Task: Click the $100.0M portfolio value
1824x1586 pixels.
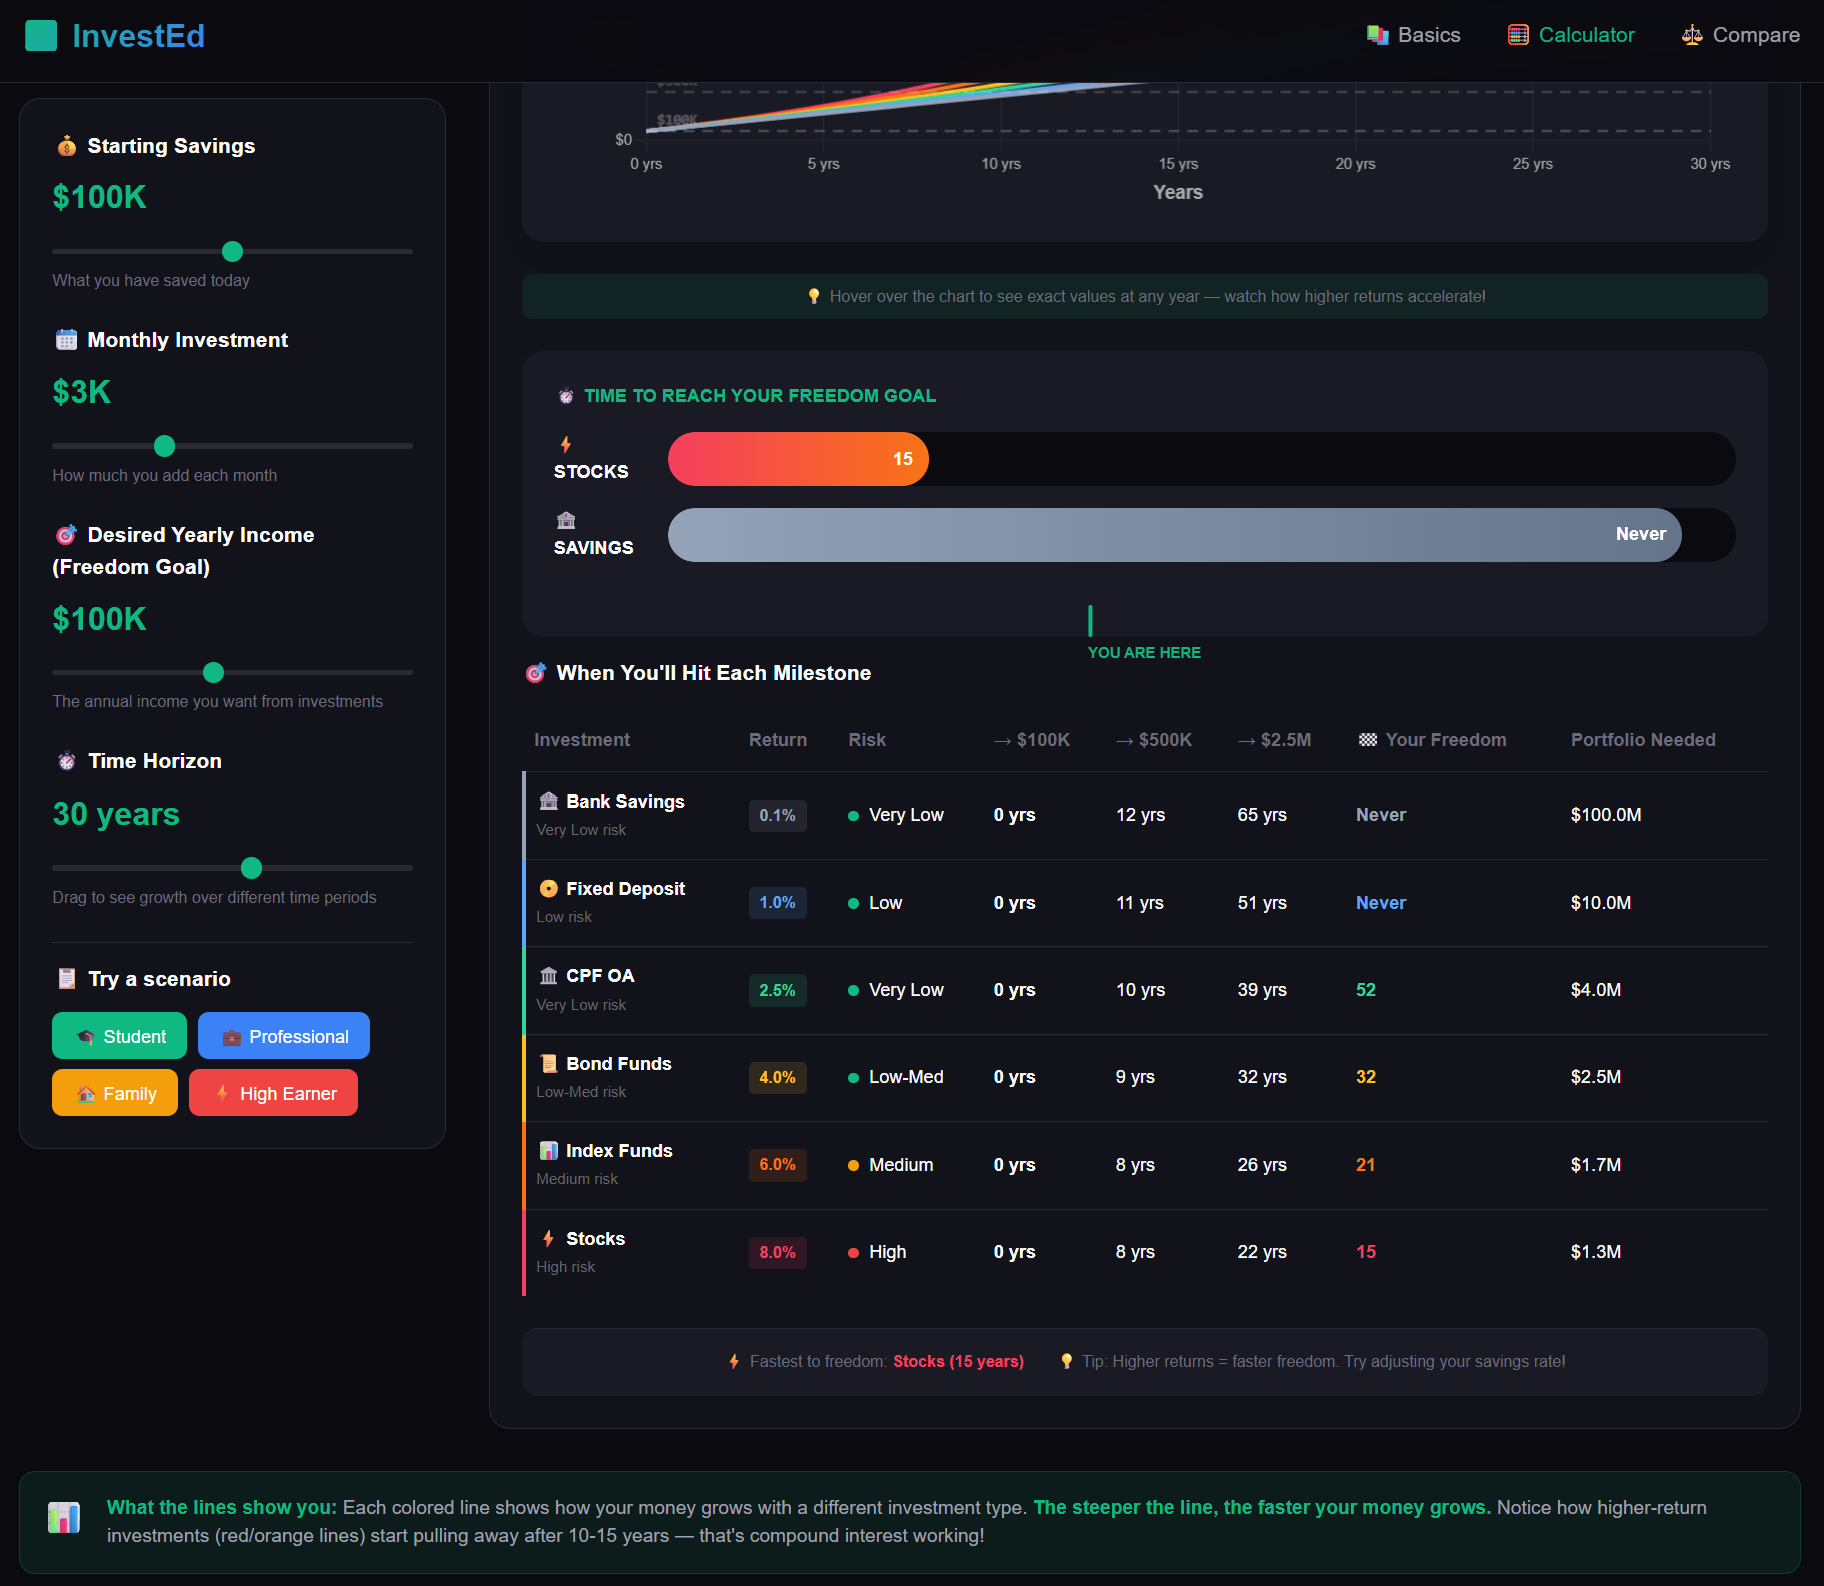Action: click(1606, 815)
